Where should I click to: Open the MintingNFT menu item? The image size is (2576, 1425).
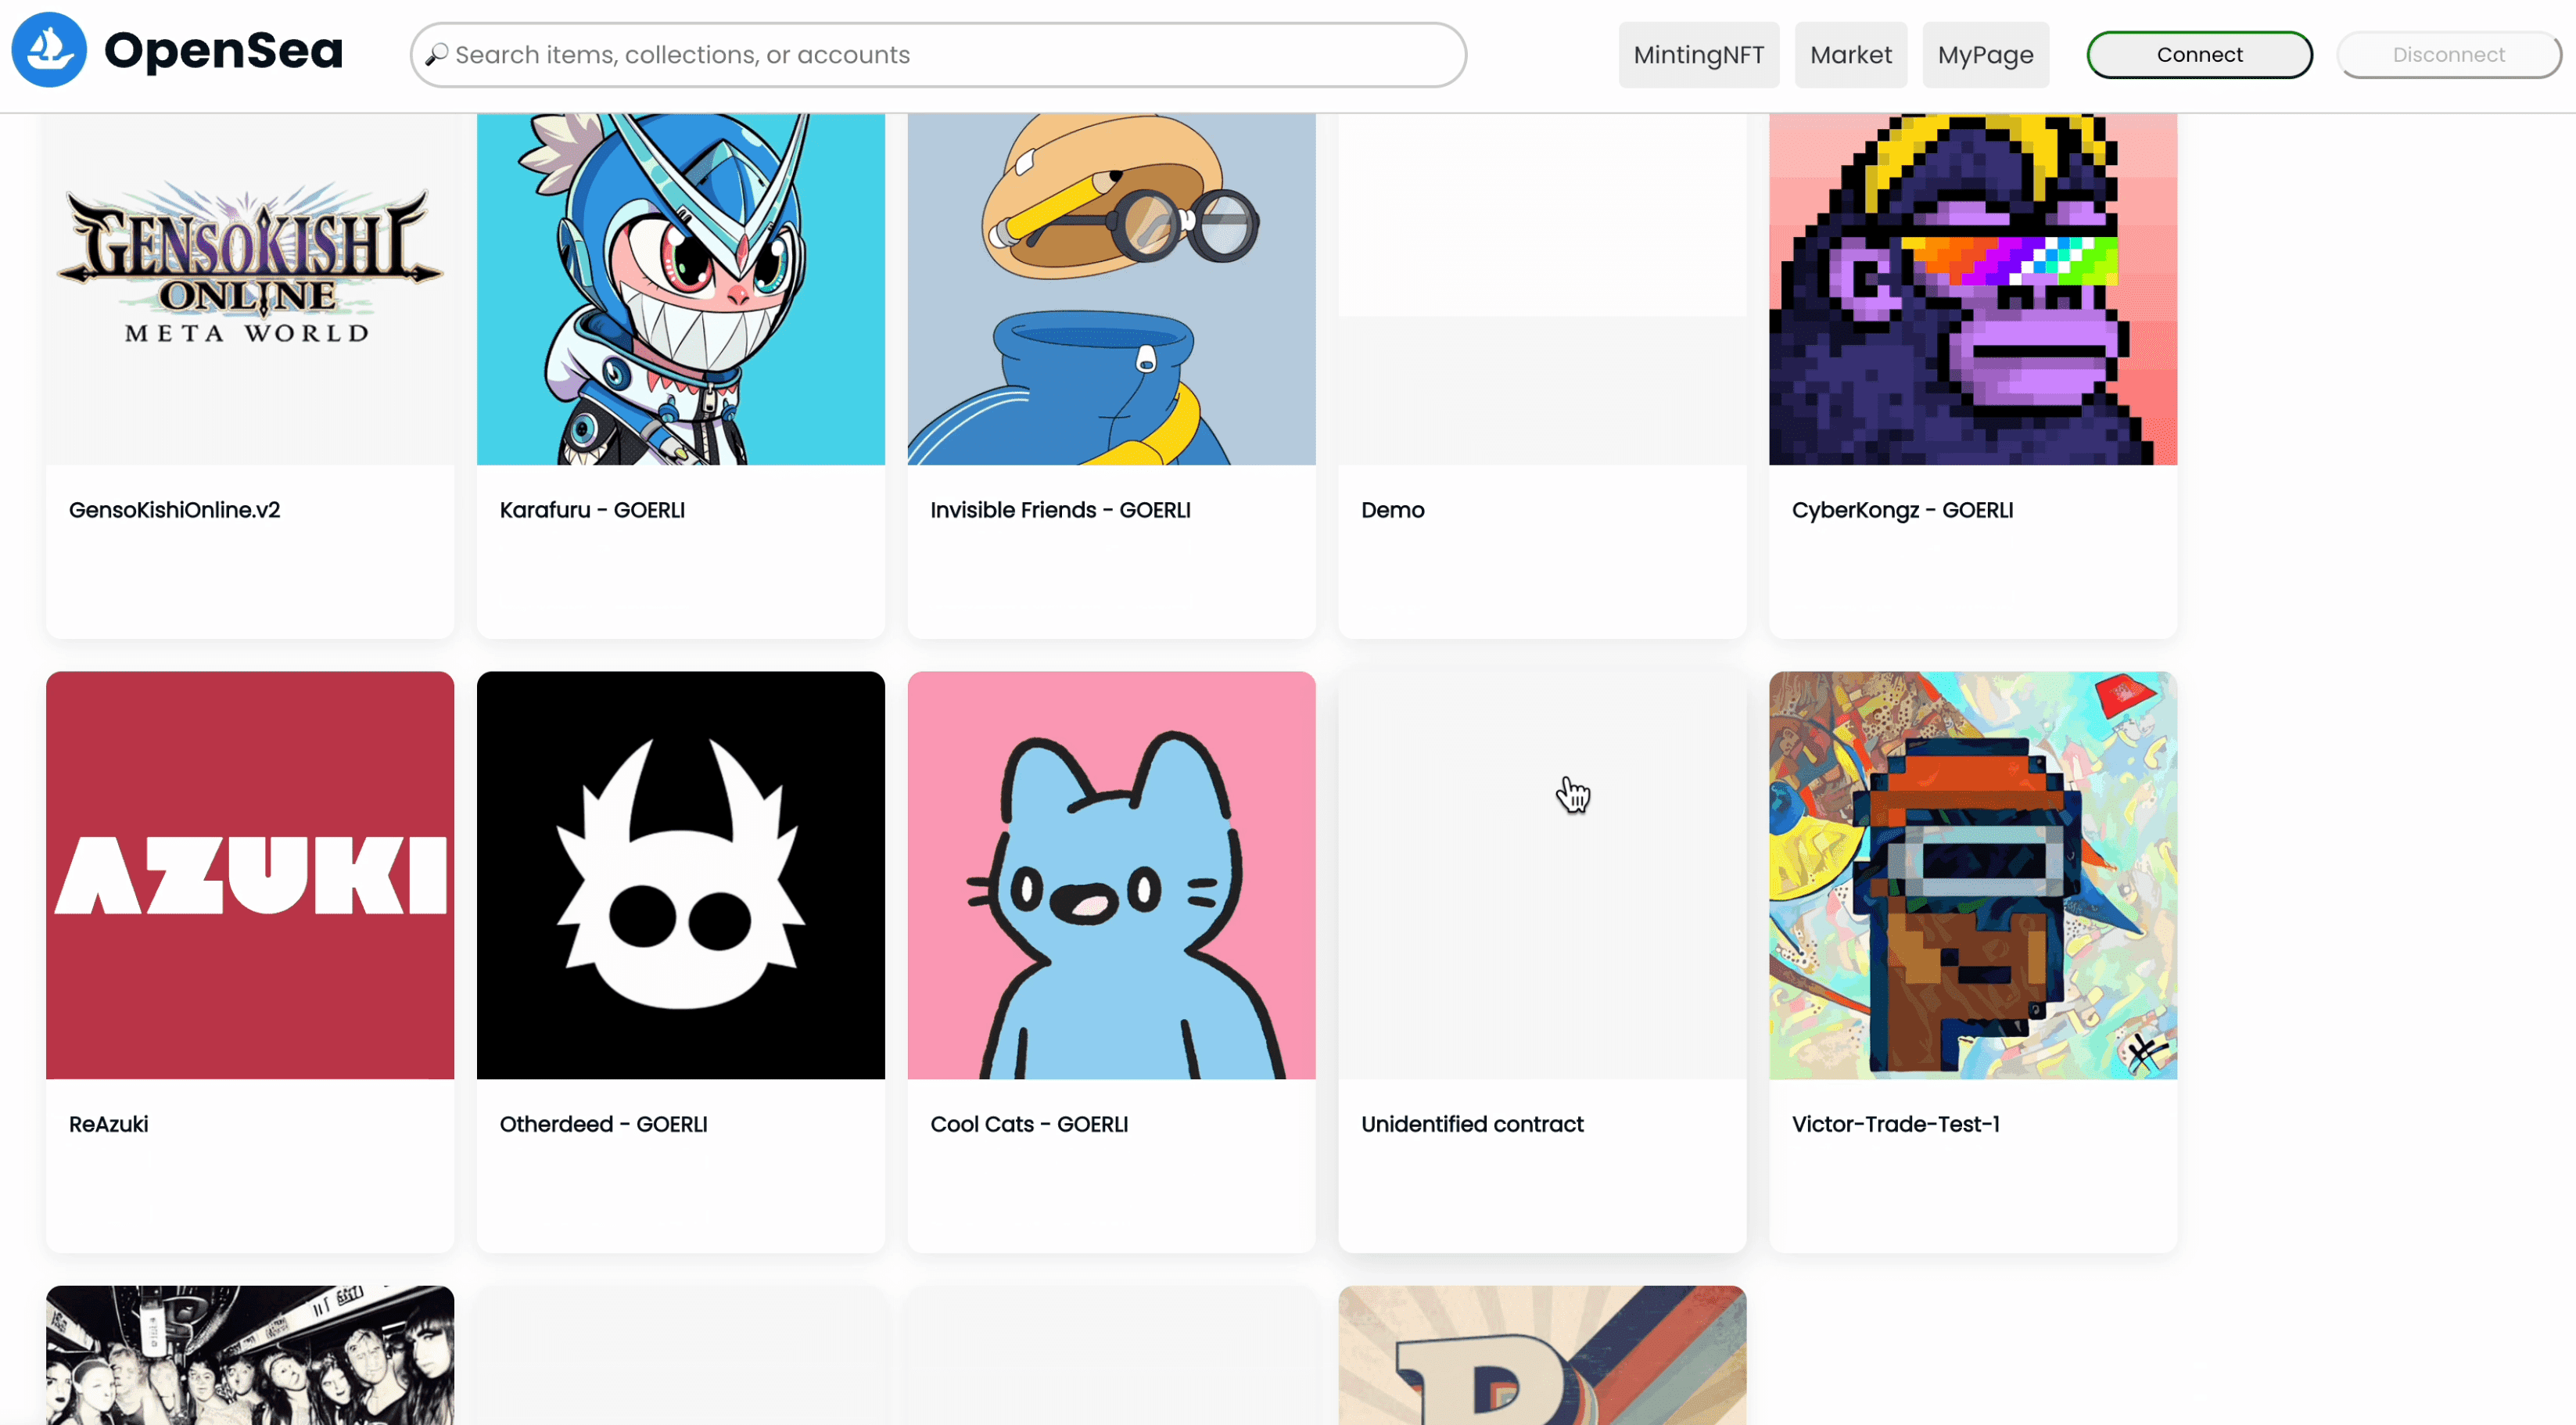(1698, 55)
